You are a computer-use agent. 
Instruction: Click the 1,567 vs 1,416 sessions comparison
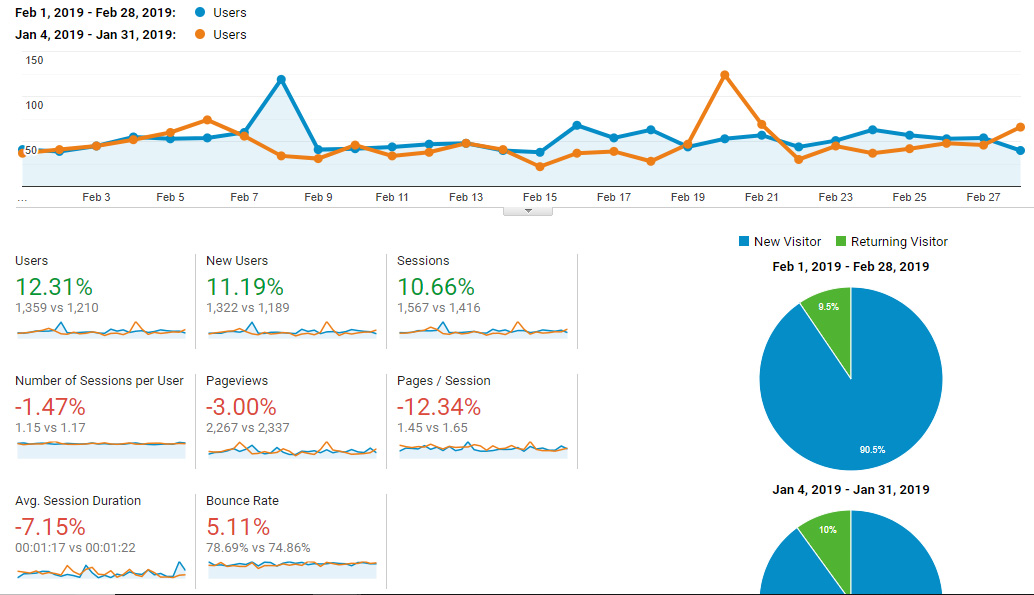point(439,307)
